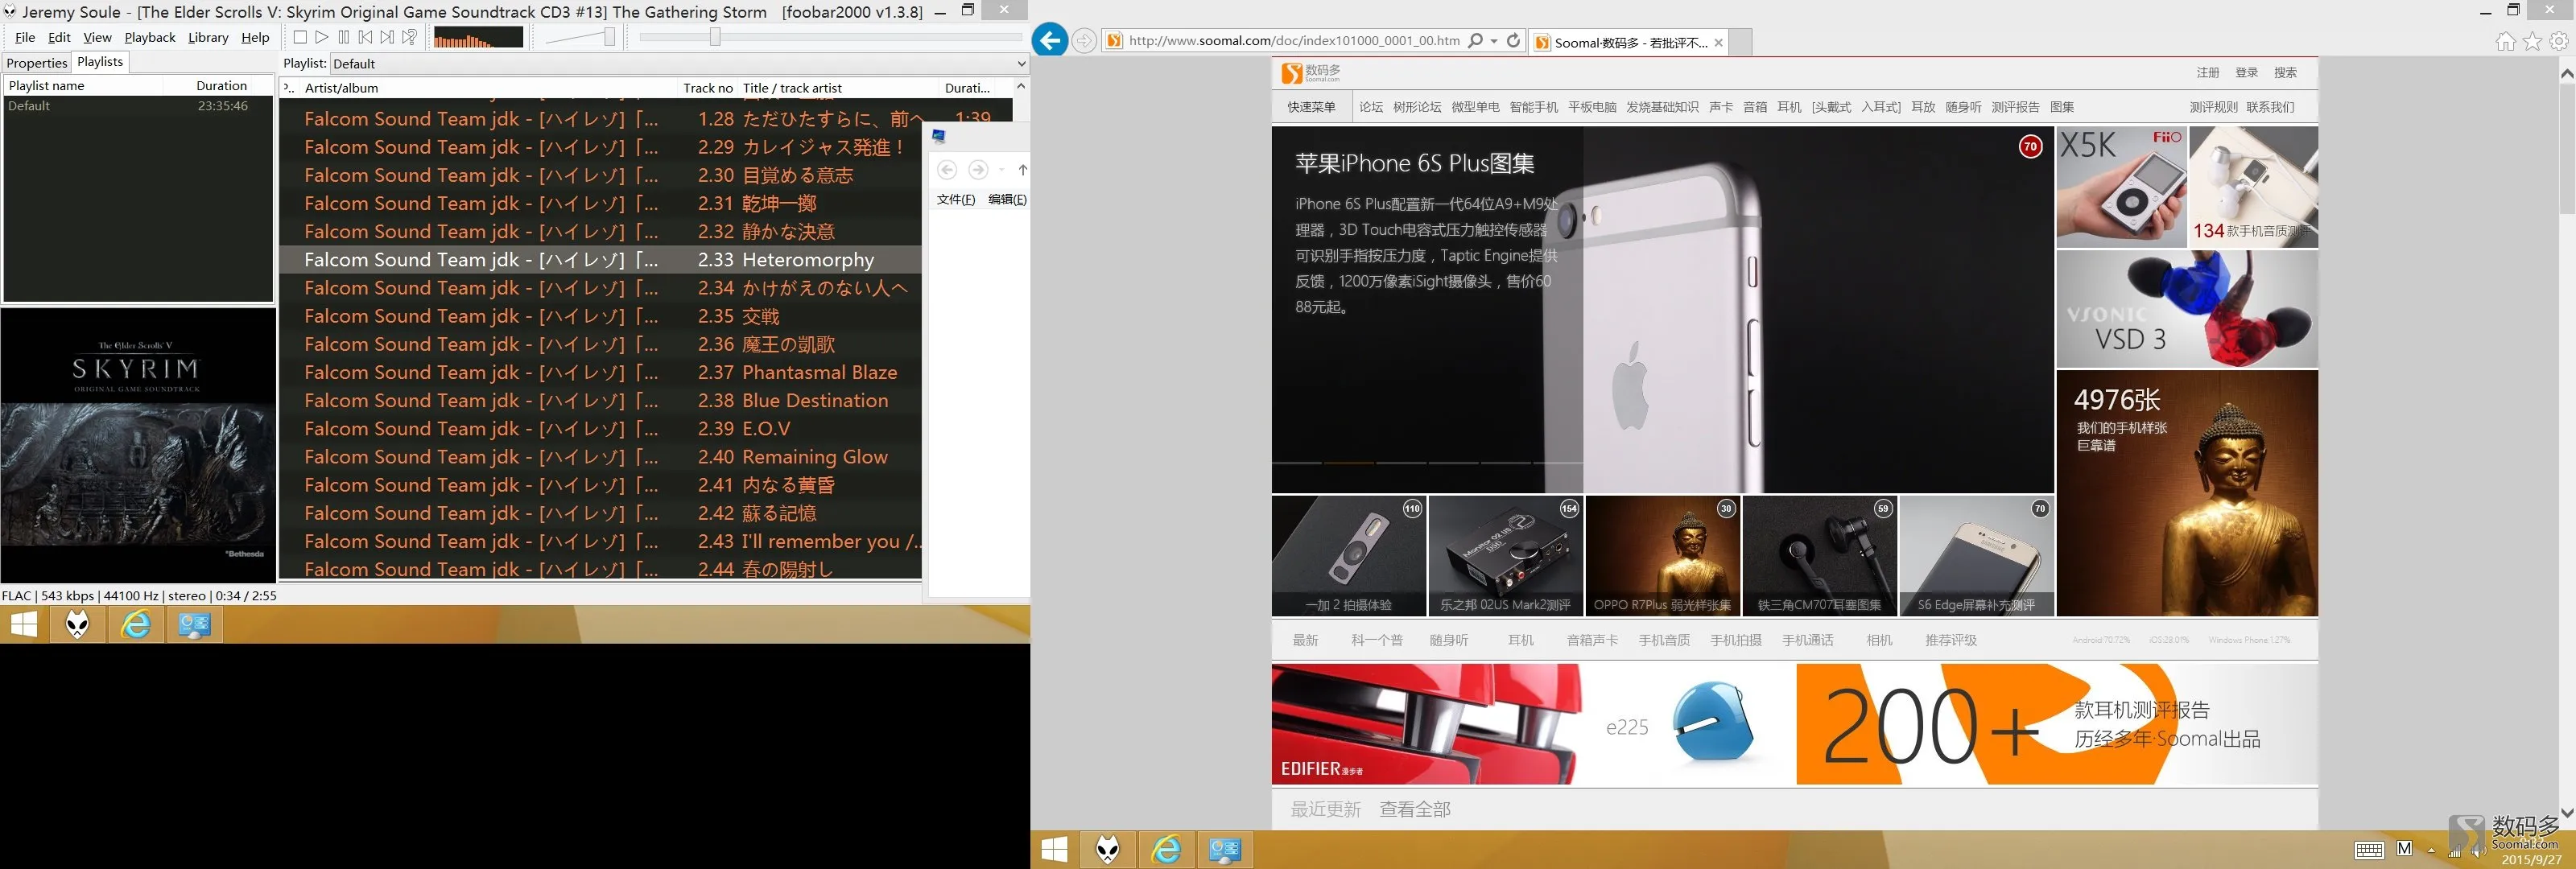
Task: Stop playback in foobar2000
Action: click(300, 37)
